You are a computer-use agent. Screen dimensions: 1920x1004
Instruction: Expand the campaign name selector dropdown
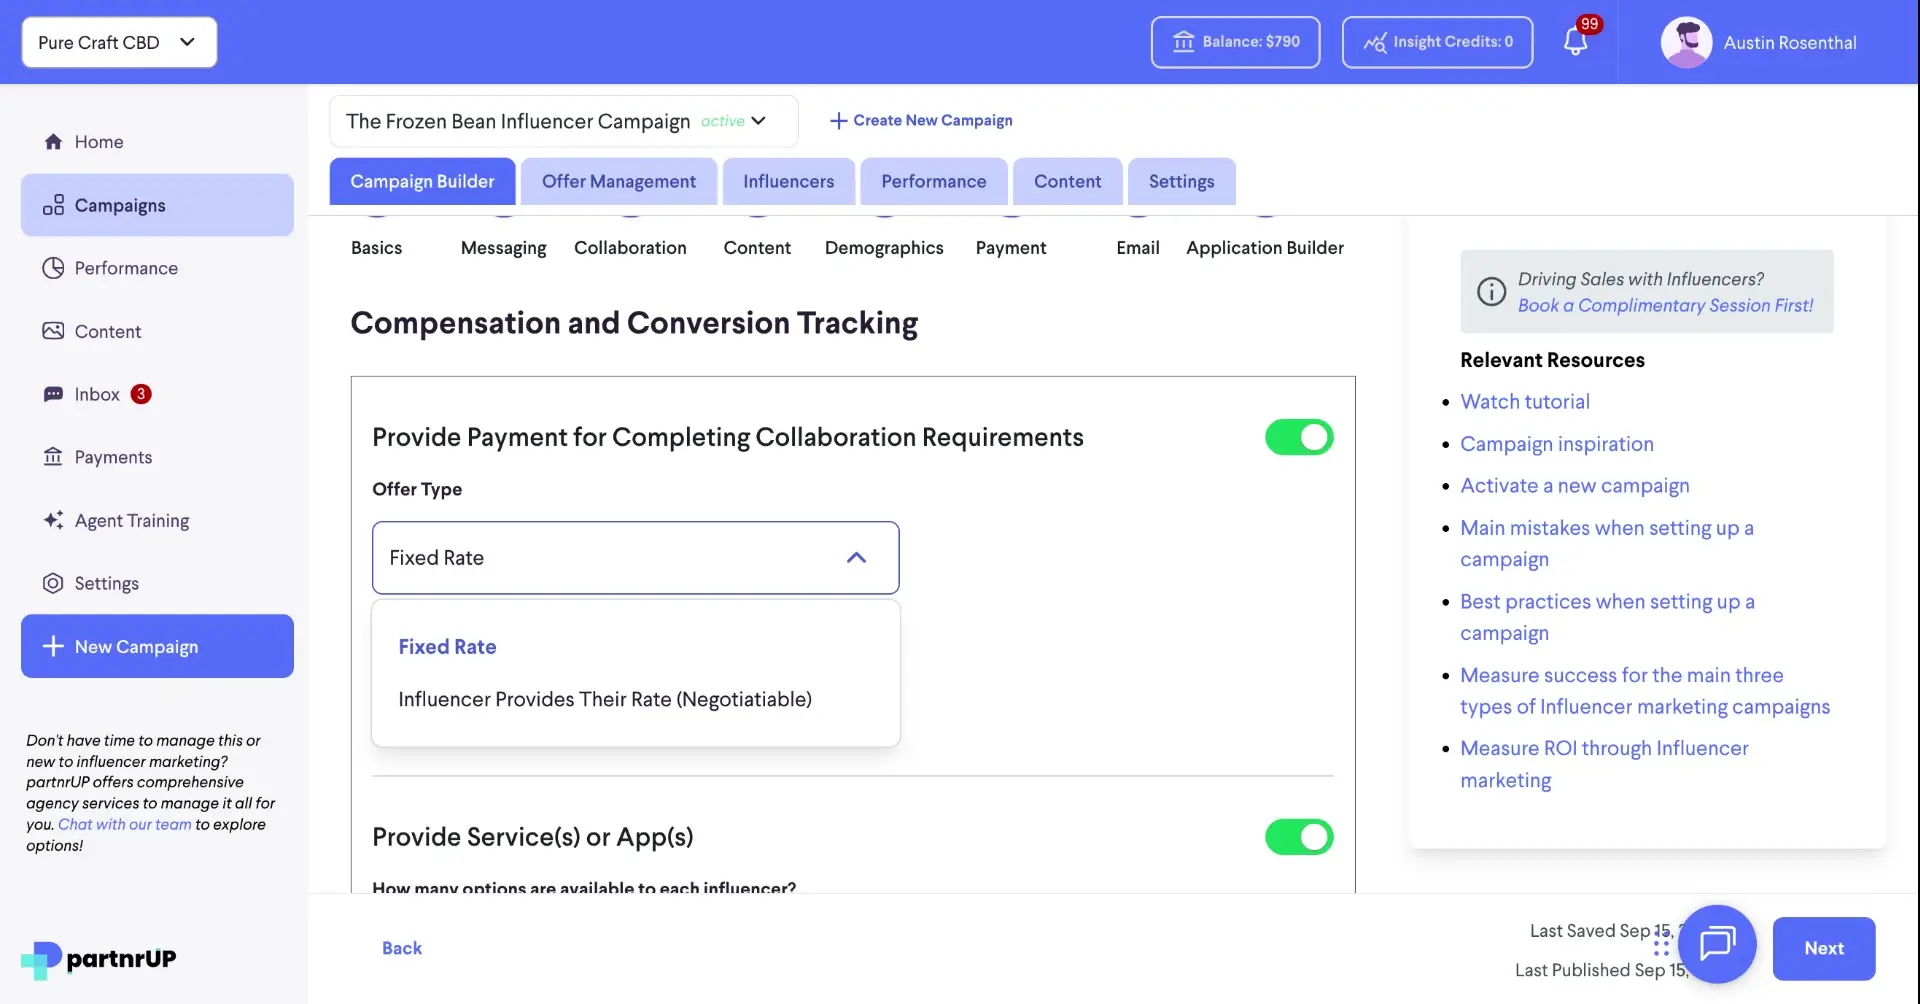point(758,120)
